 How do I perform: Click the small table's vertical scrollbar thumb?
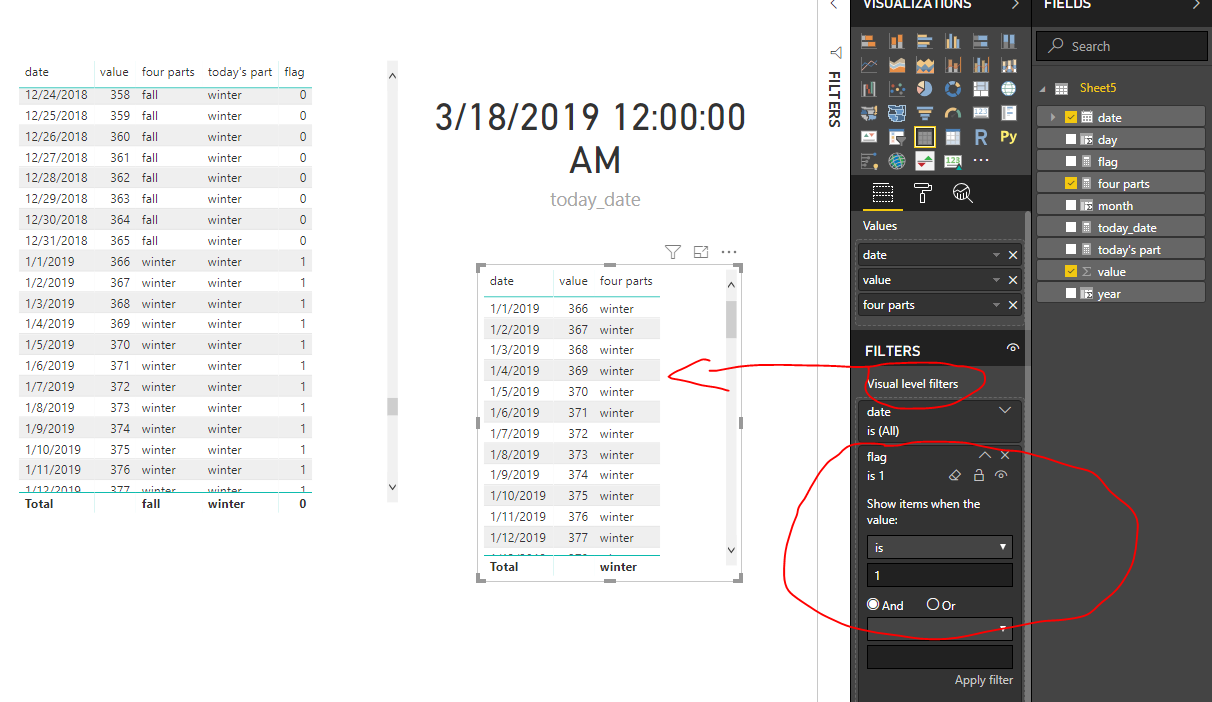click(x=731, y=319)
